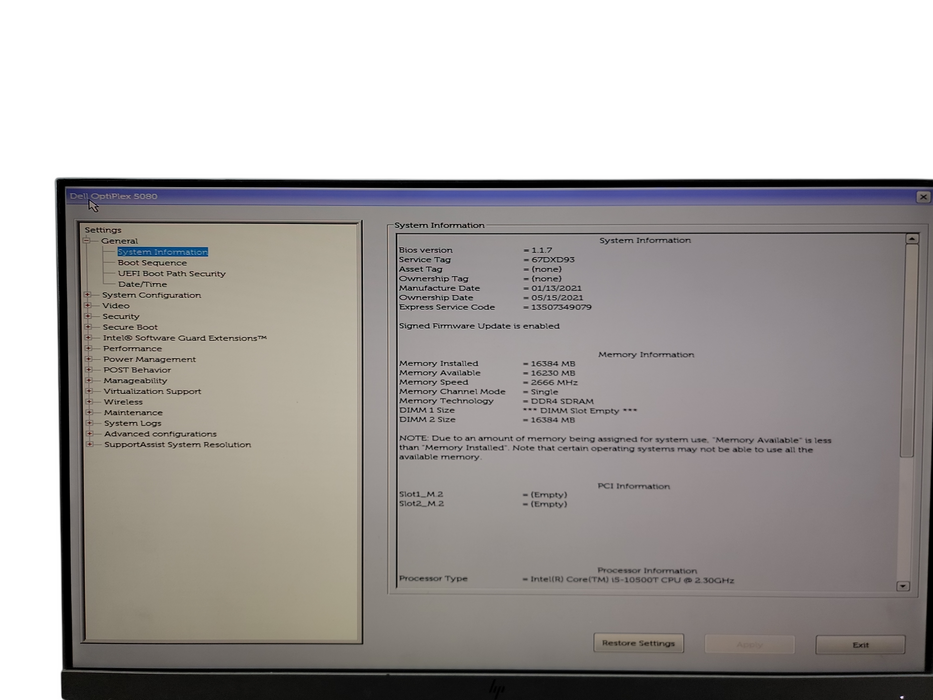Click the Restore Settings button
Image resolution: width=933 pixels, height=700 pixels.
point(638,643)
